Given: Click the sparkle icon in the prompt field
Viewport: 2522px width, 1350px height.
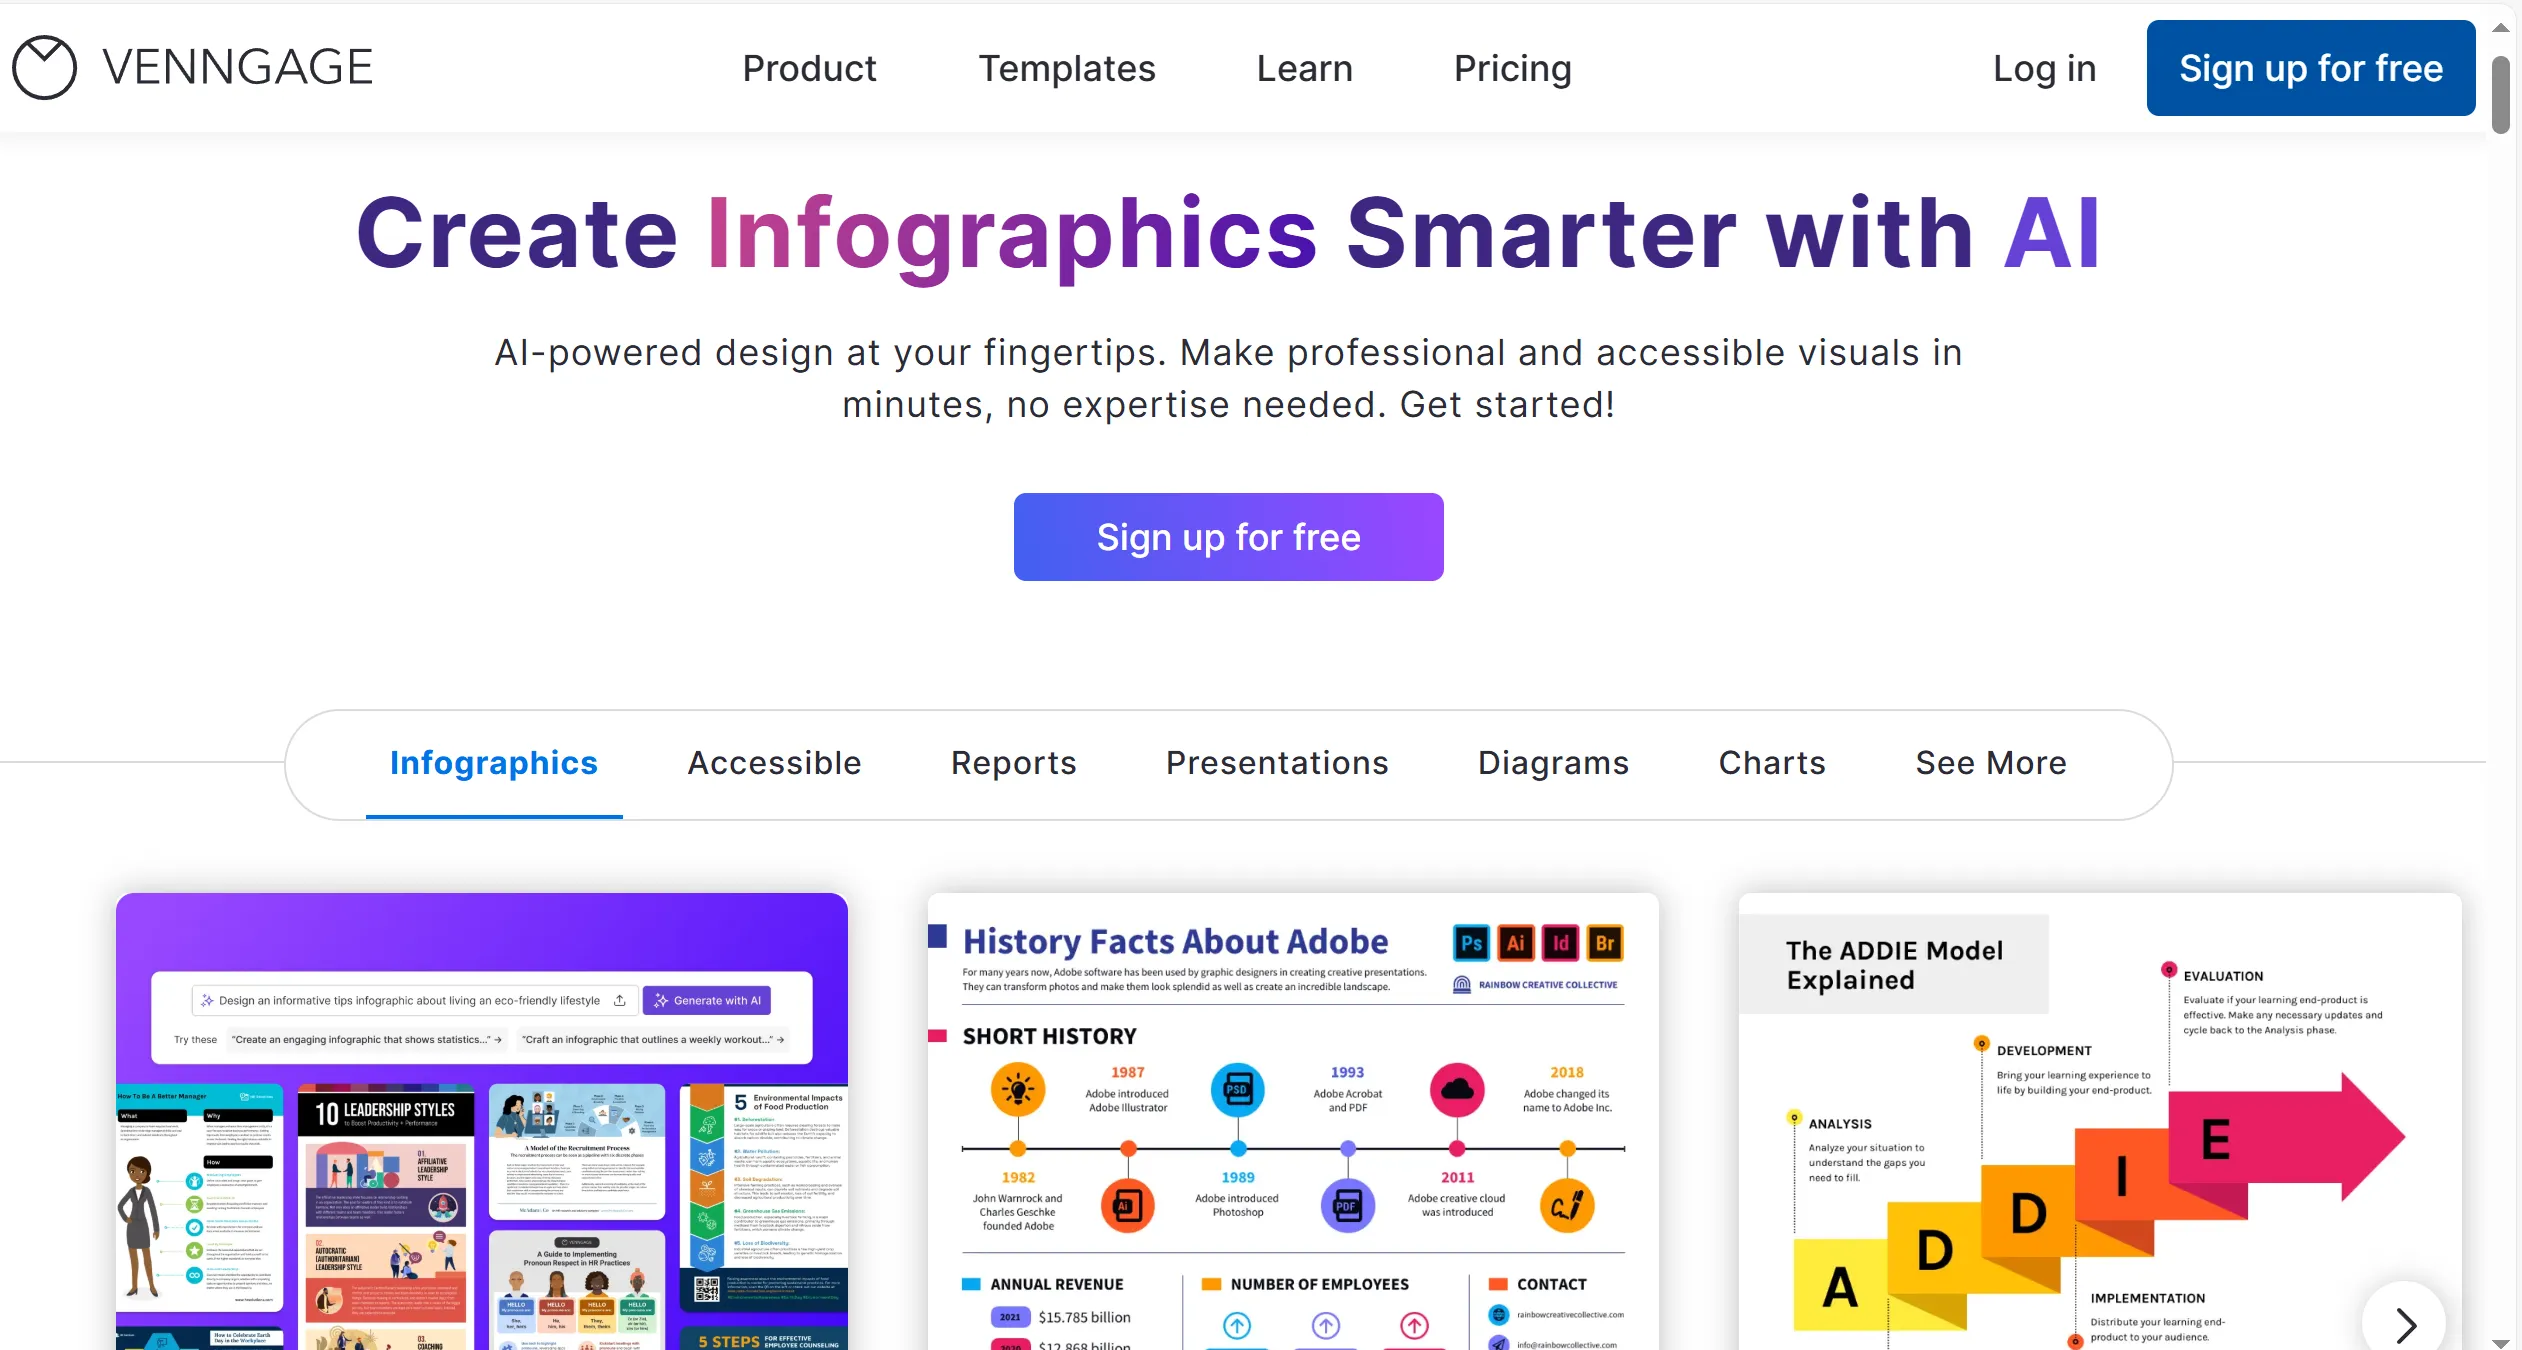Looking at the screenshot, I should click(207, 1000).
